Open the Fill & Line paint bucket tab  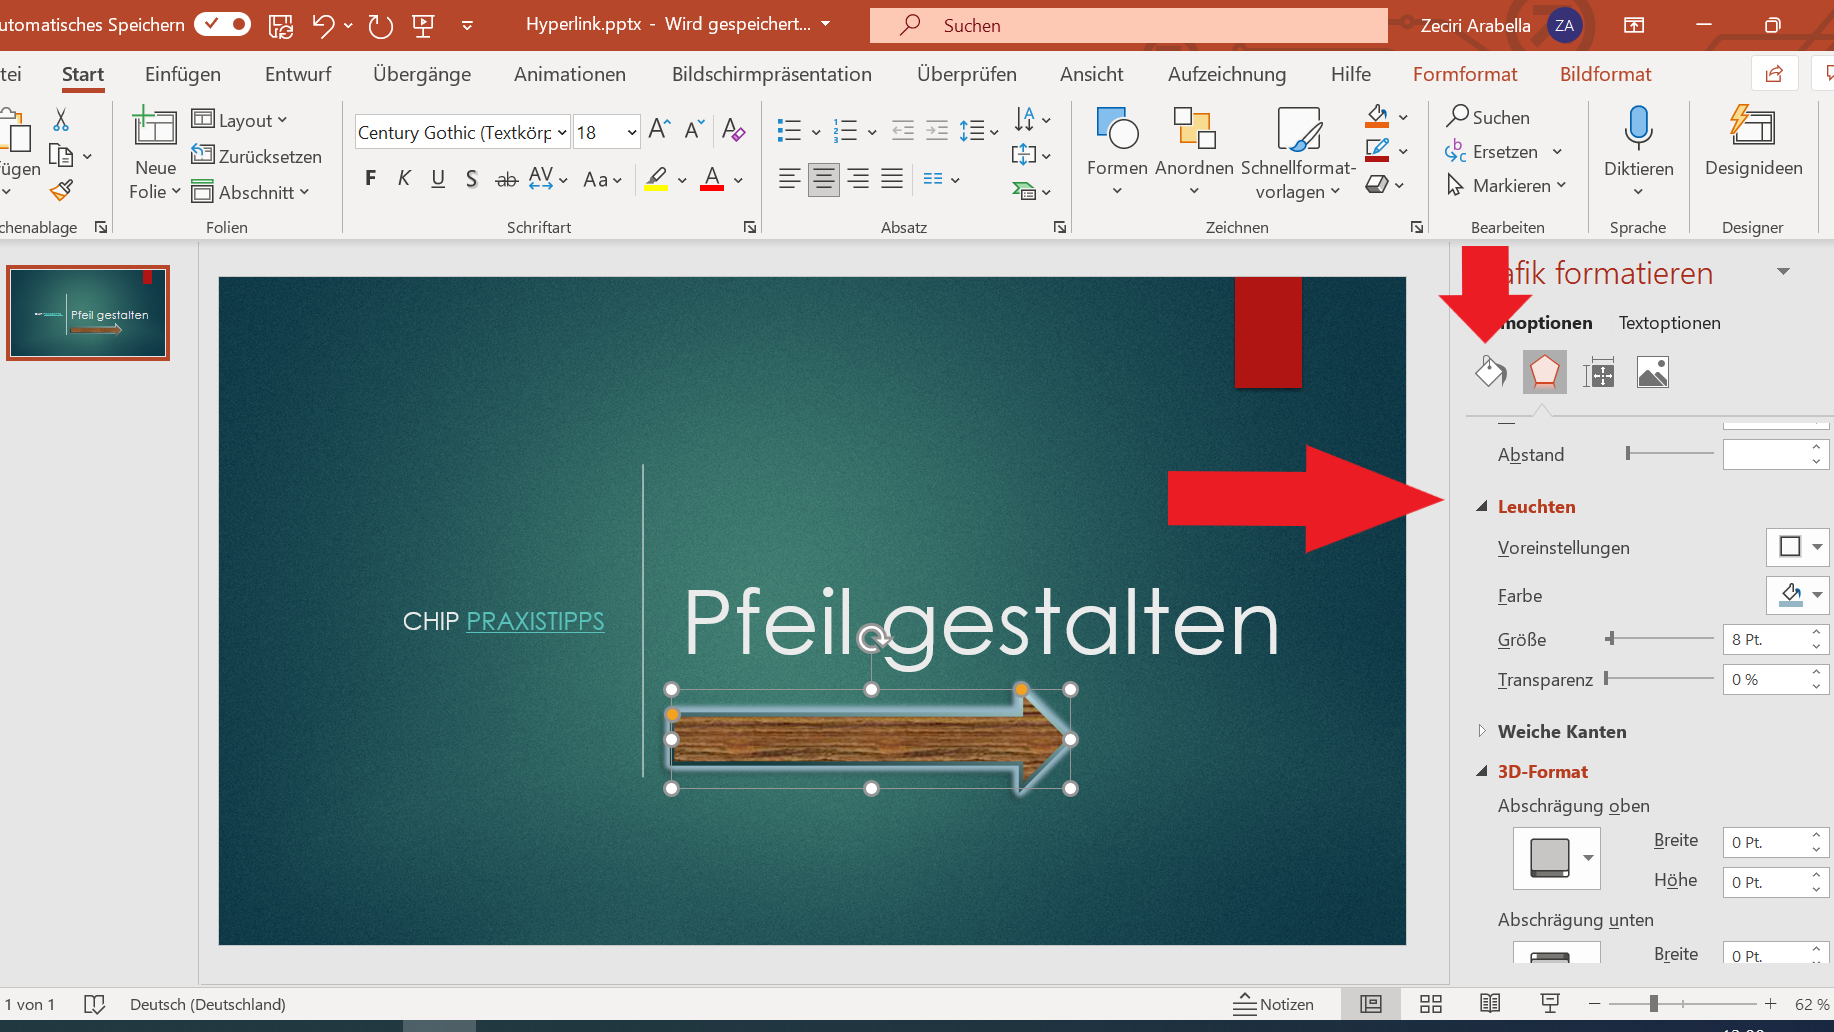[1490, 373]
